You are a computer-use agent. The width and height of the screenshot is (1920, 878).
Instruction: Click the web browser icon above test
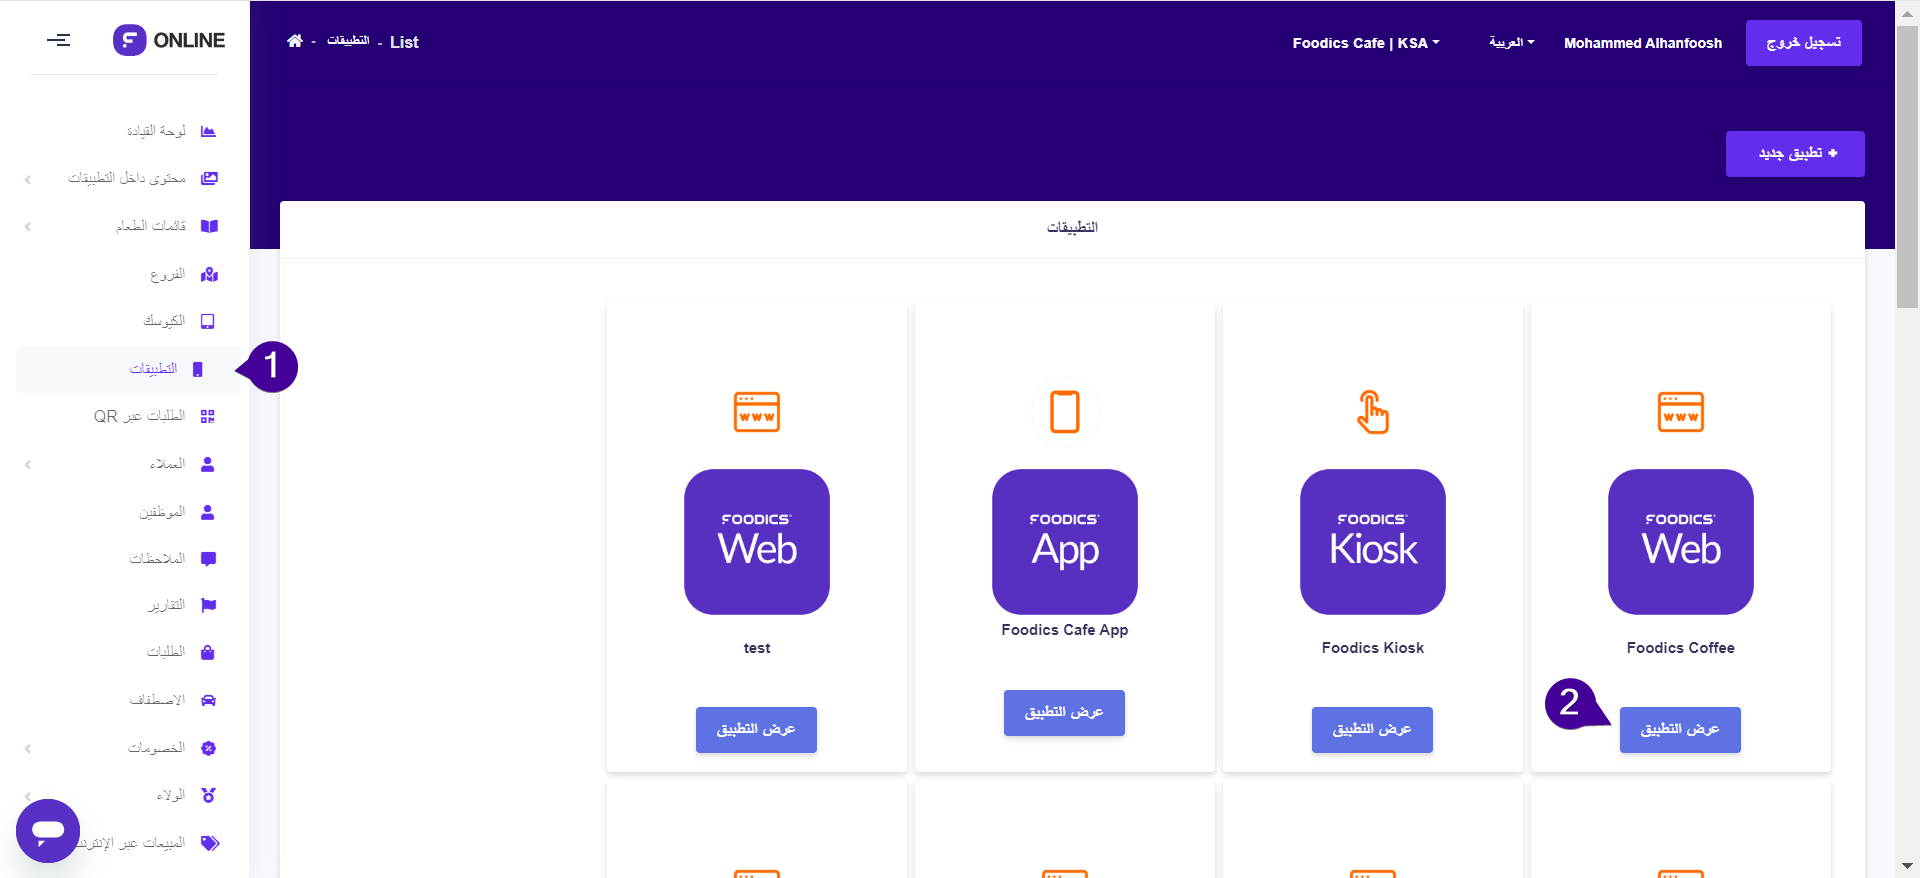(x=757, y=412)
